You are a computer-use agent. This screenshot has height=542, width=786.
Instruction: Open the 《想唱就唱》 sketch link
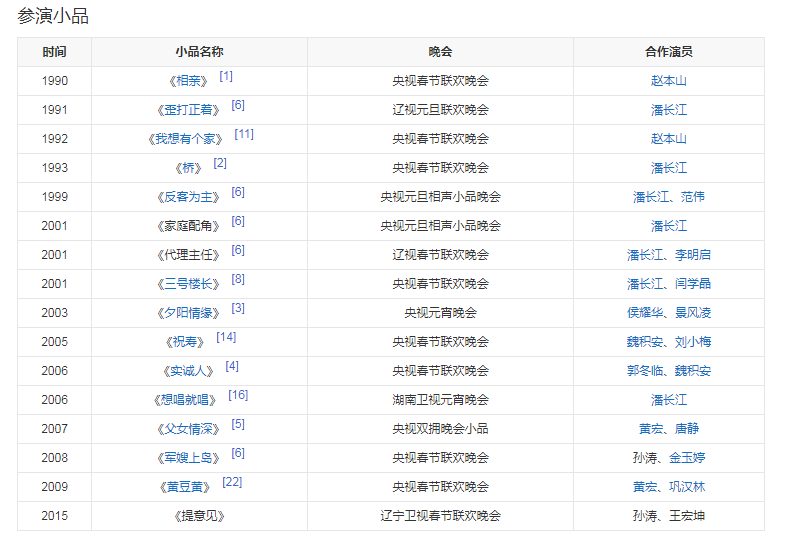point(185,400)
